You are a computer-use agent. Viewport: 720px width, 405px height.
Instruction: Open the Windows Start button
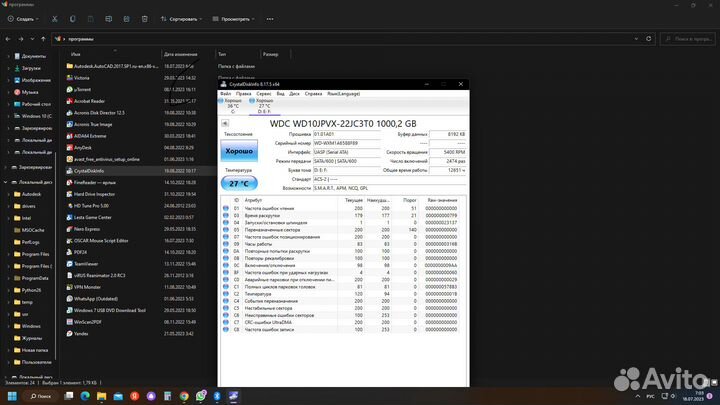(x=12, y=396)
